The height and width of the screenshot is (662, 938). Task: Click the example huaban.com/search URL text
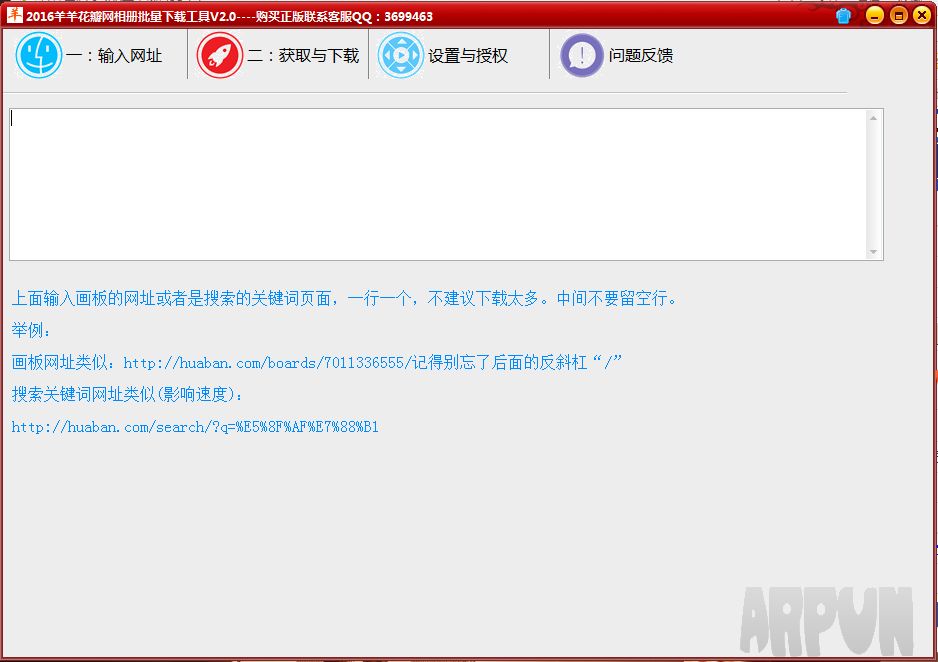coord(195,427)
